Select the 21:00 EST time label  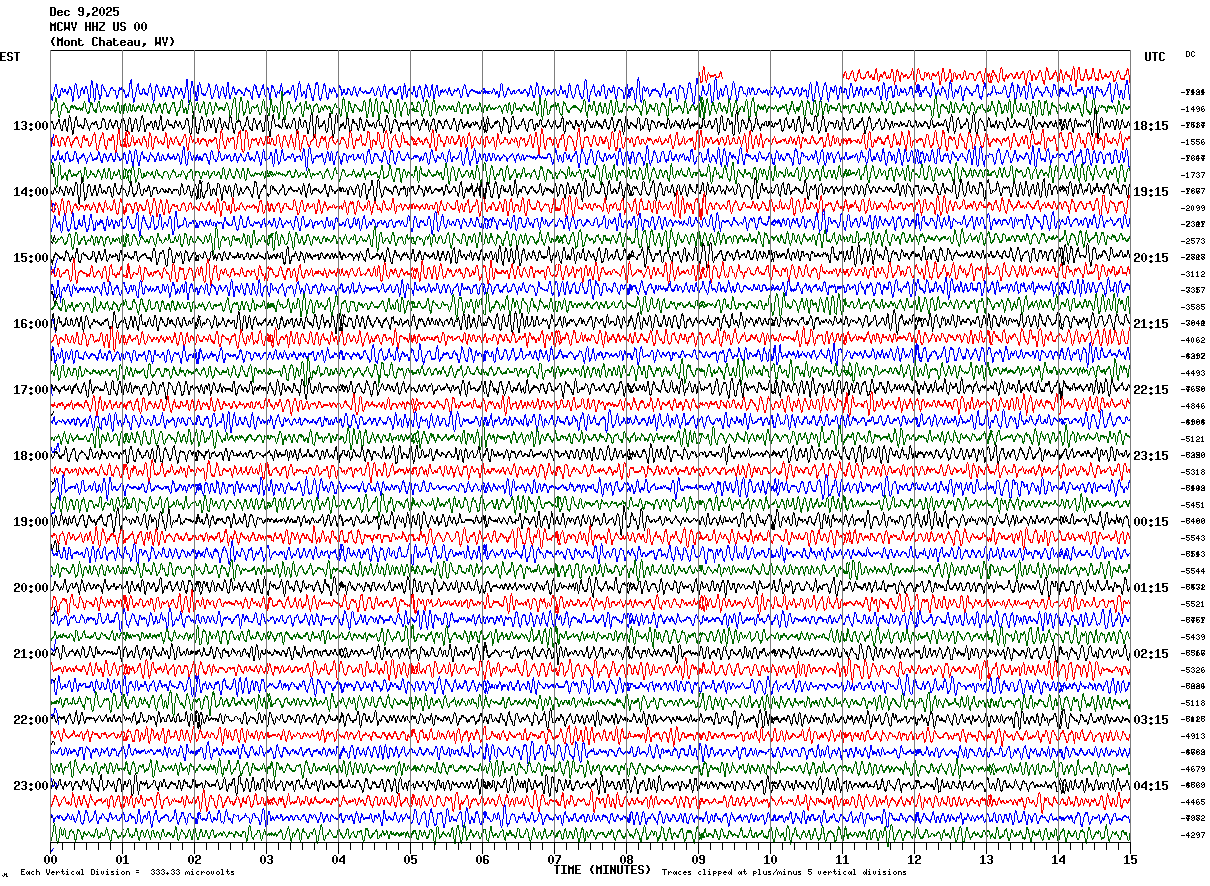pos(31,654)
